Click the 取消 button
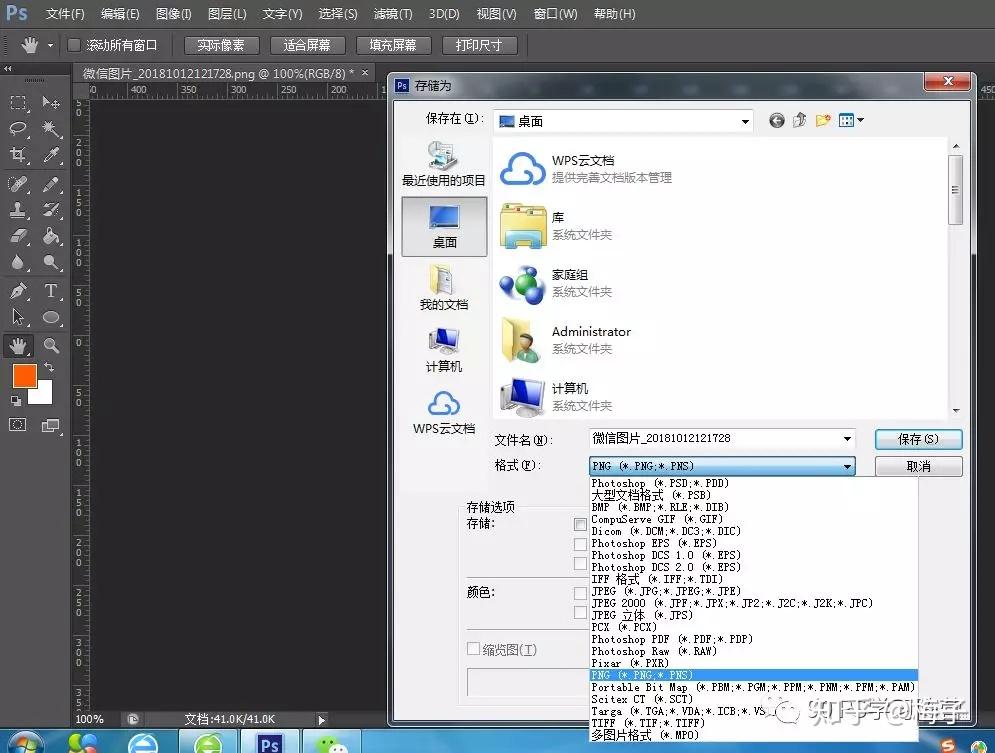The image size is (995, 753). (x=918, y=466)
